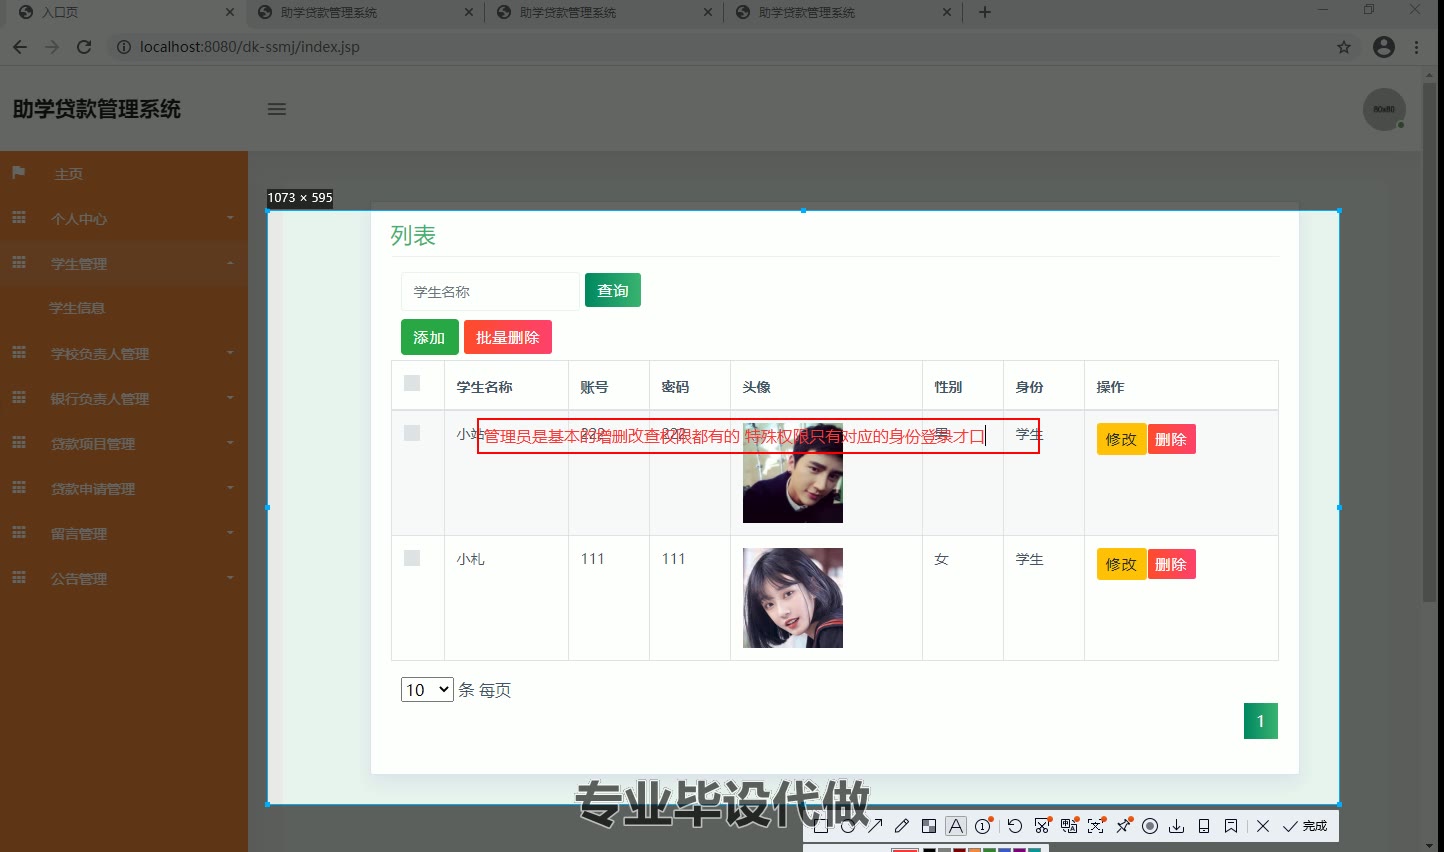Image resolution: width=1444 pixels, height=852 pixels.
Task: Focus the 学生名称 search field
Action: pyautogui.click(x=490, y=291)
